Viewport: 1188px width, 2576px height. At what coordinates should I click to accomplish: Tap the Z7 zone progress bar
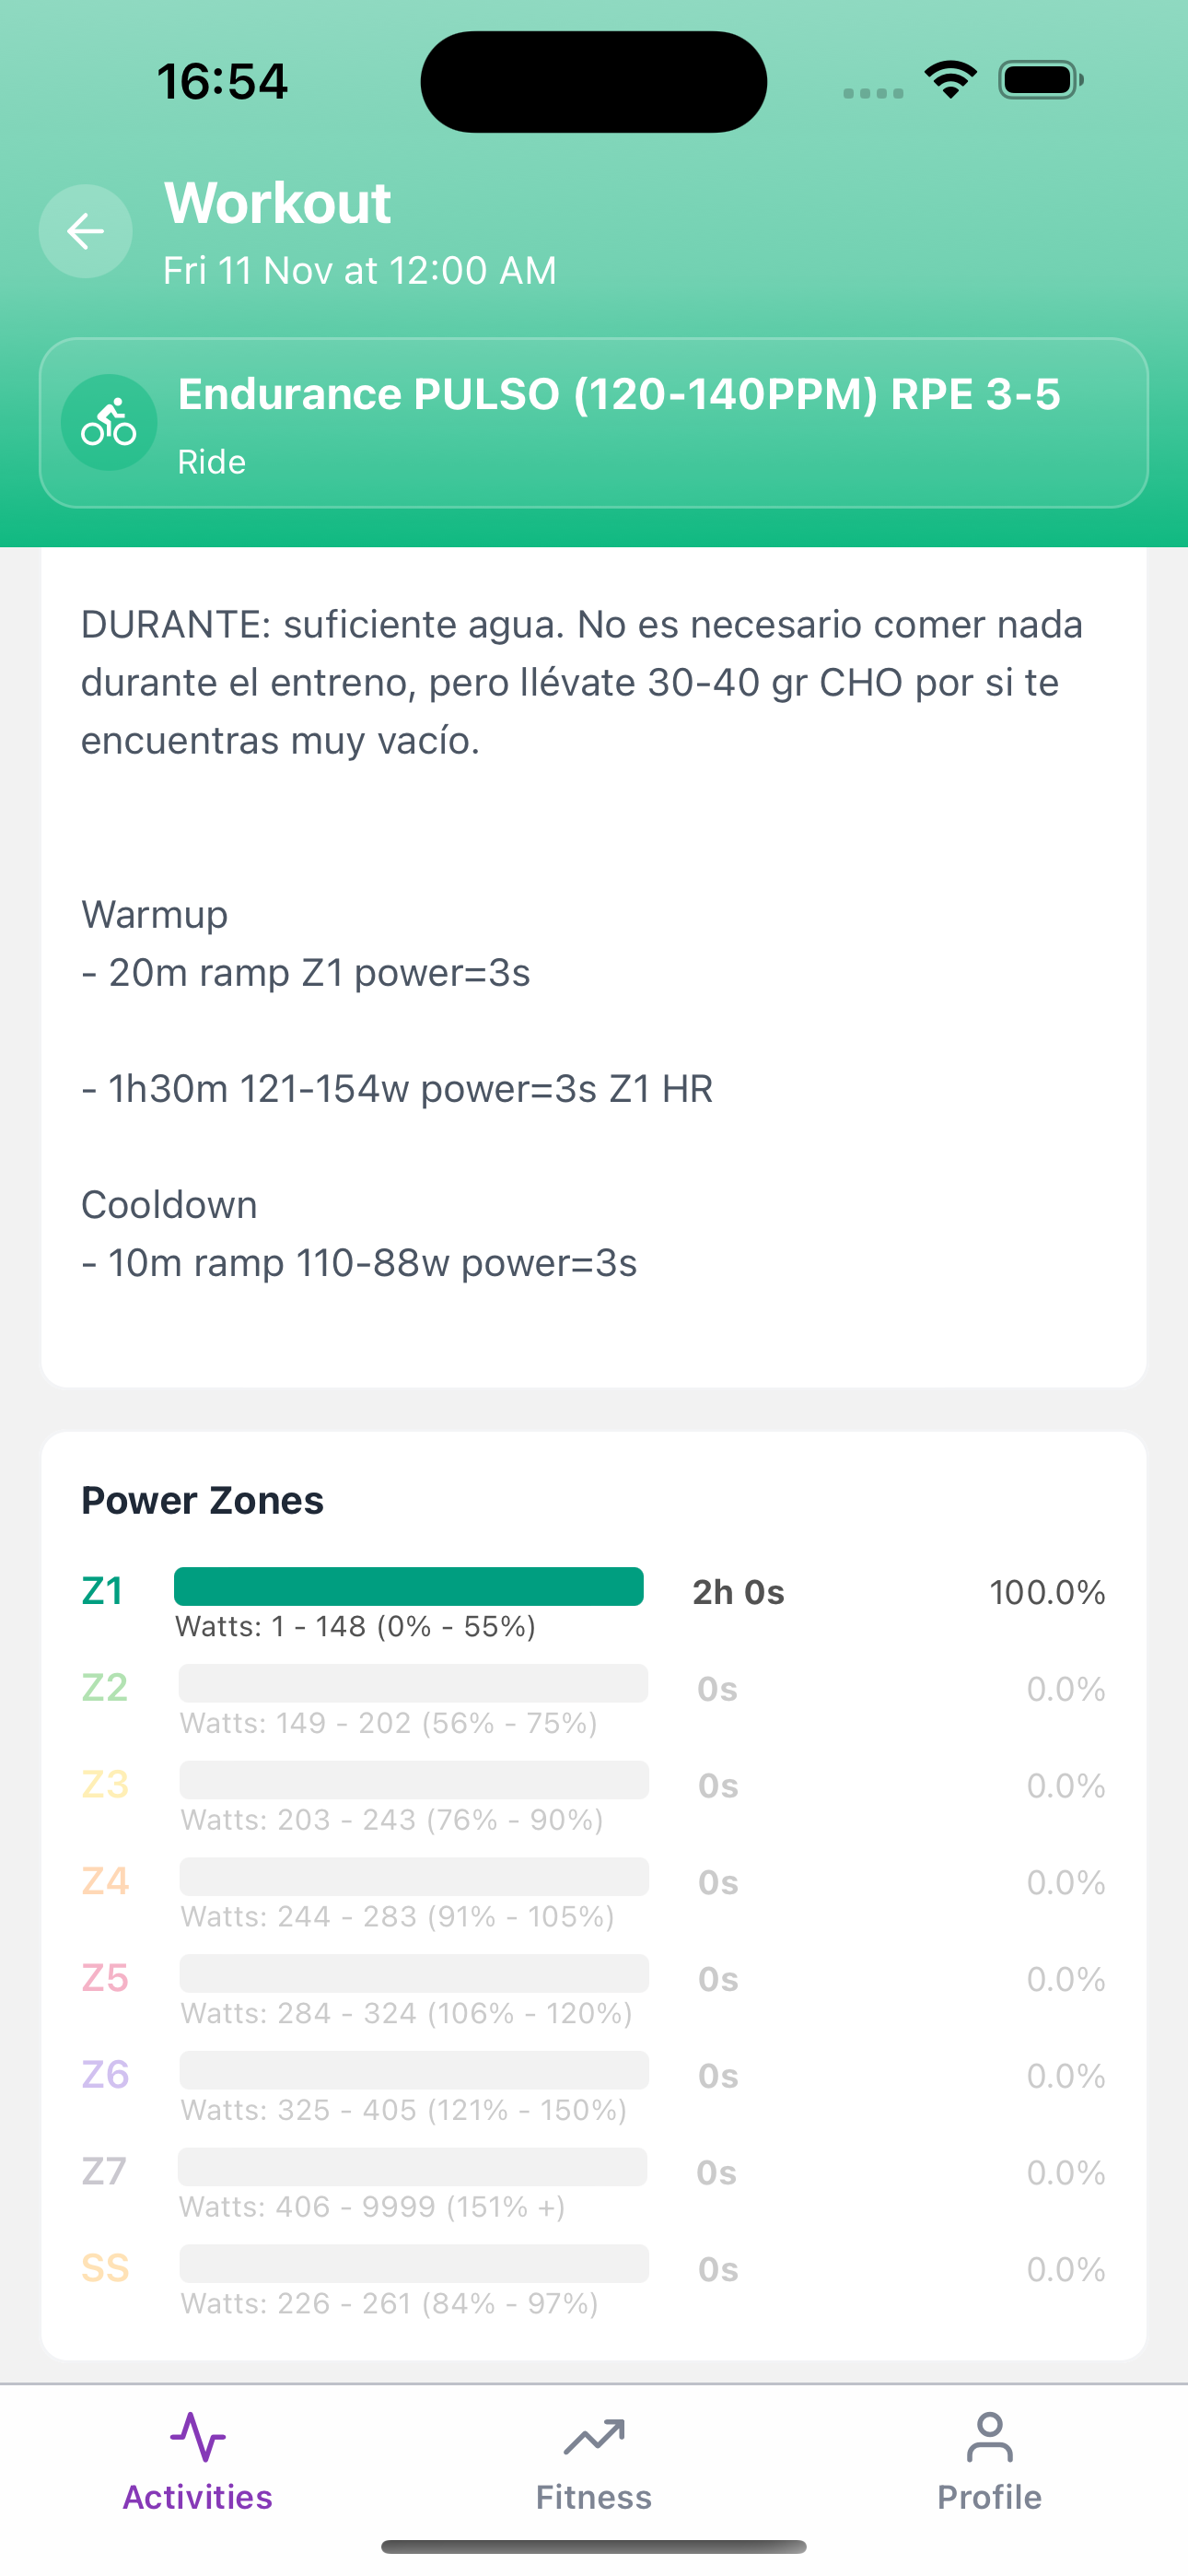pos(412,2167)
